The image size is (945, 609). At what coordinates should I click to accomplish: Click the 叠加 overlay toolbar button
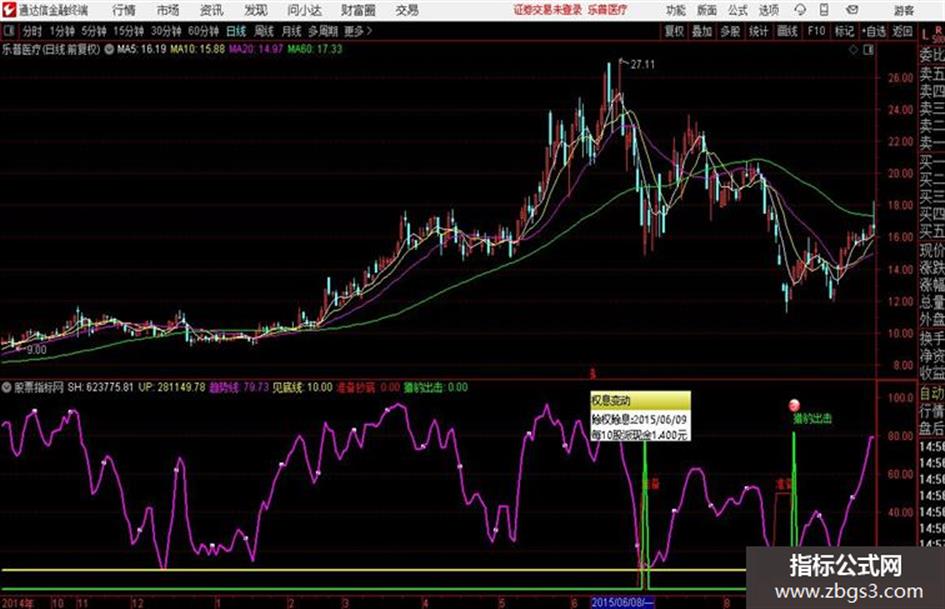pyautogui.click(x=702, y=31)
